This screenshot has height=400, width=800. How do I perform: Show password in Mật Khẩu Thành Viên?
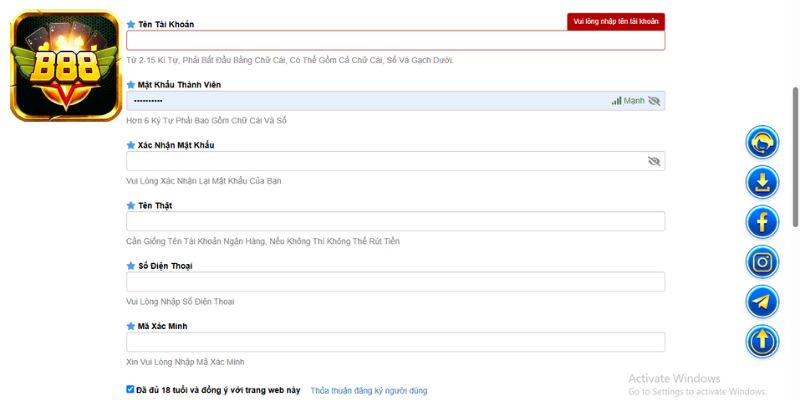(654, 101)
